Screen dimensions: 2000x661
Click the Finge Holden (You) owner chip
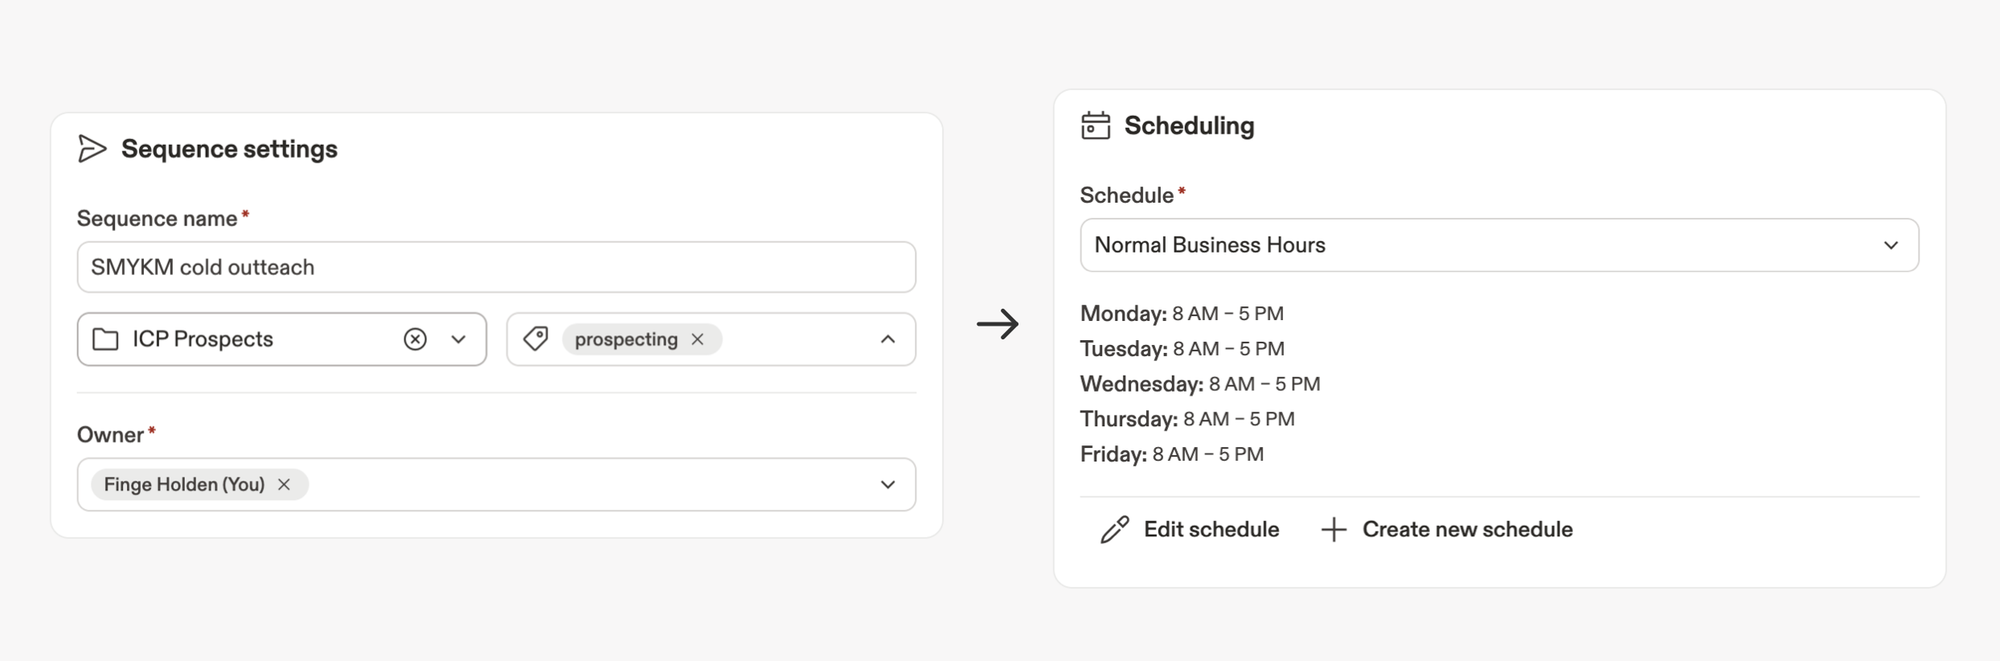click(184, 485)
